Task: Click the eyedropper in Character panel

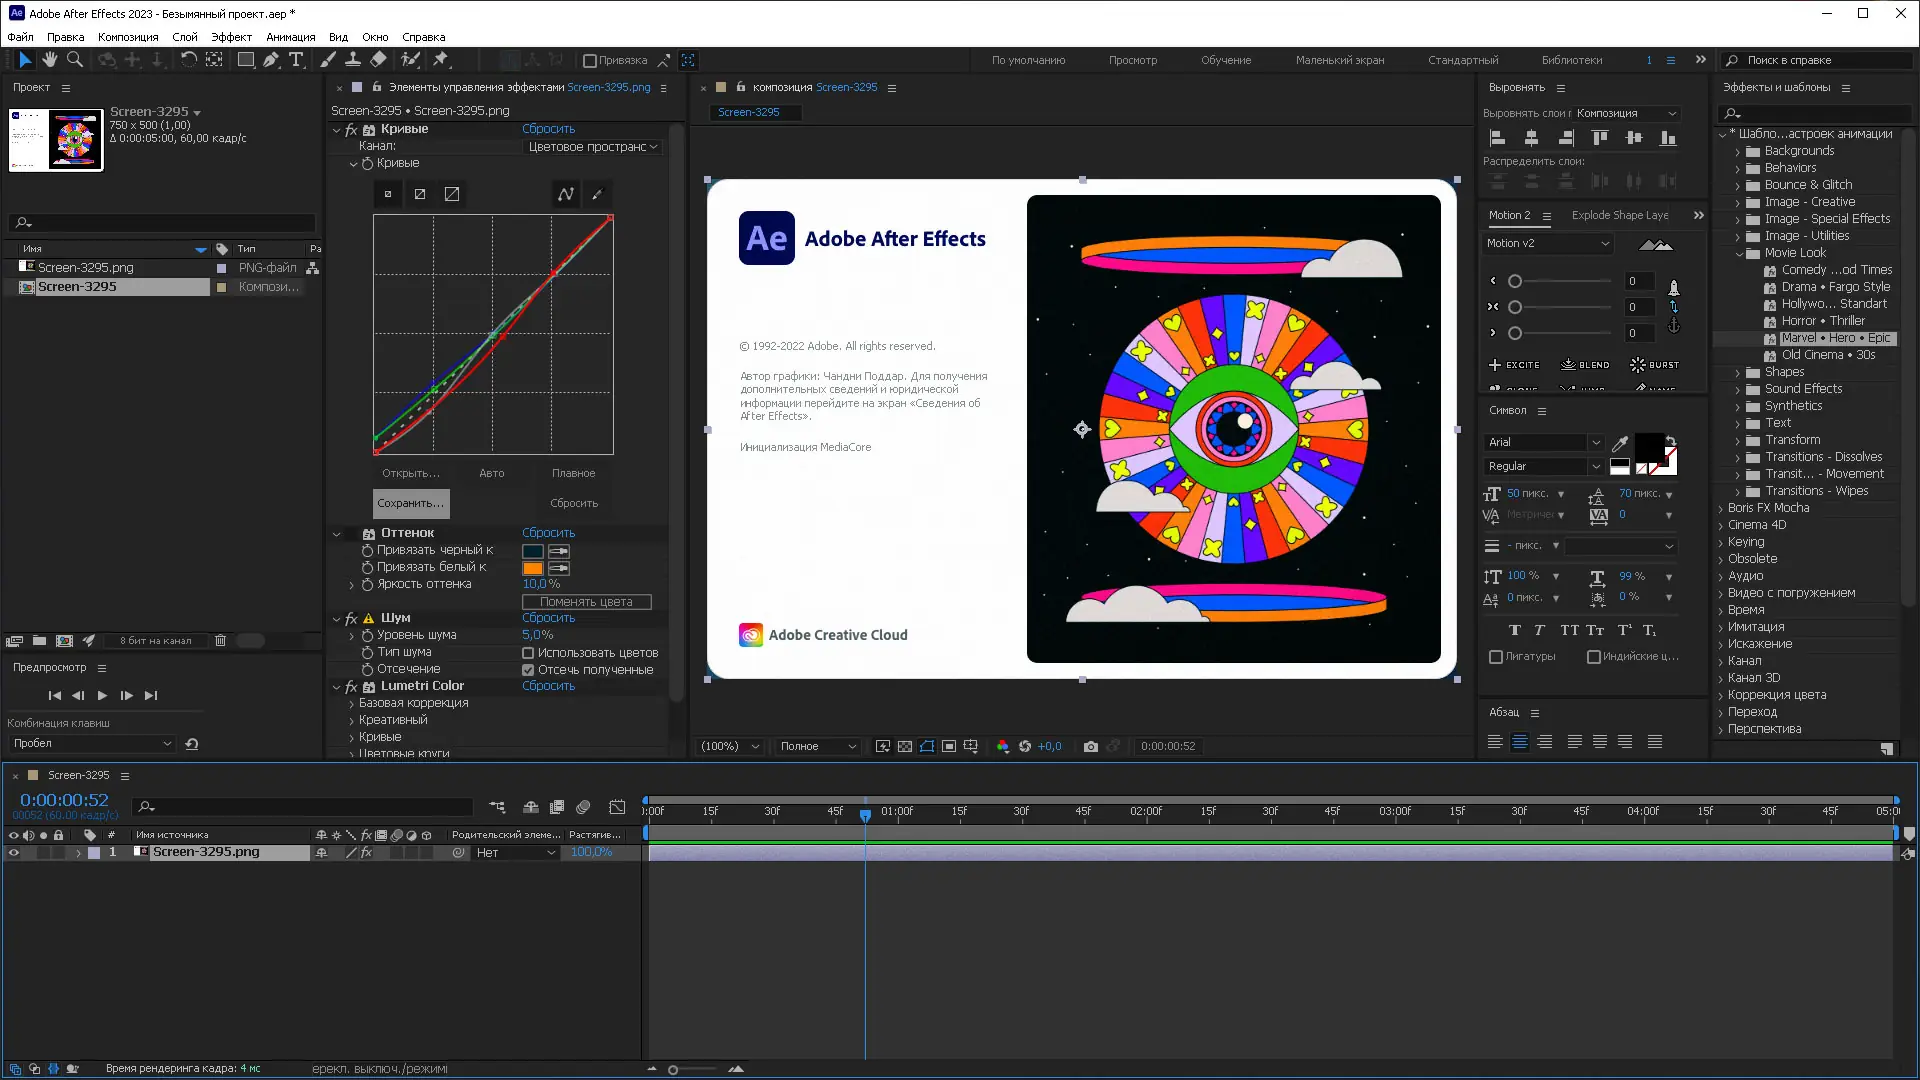Action: click(1620, 443)
